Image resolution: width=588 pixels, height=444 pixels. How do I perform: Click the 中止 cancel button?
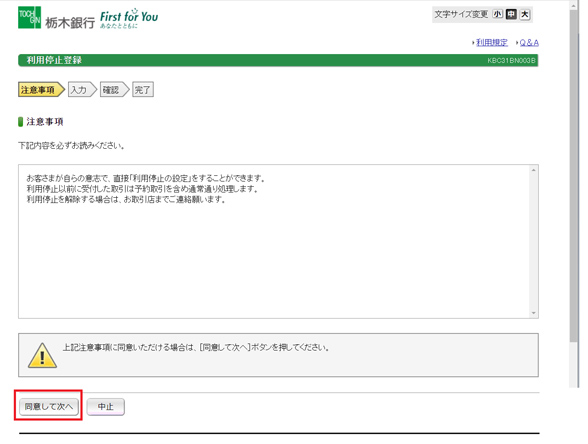(x=105, y=407)
